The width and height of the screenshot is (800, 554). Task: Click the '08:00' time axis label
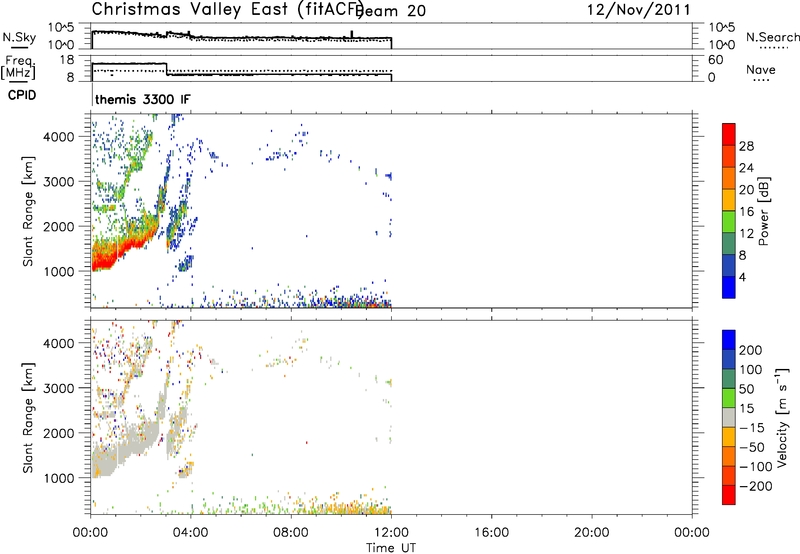point(291,533)
